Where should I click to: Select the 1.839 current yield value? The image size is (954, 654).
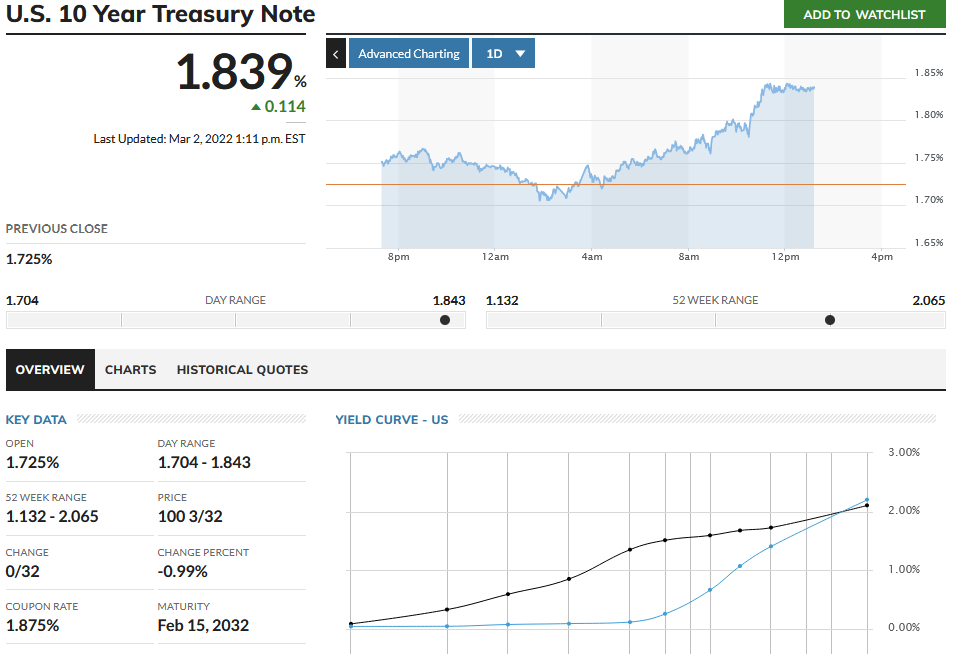[235, 72]
